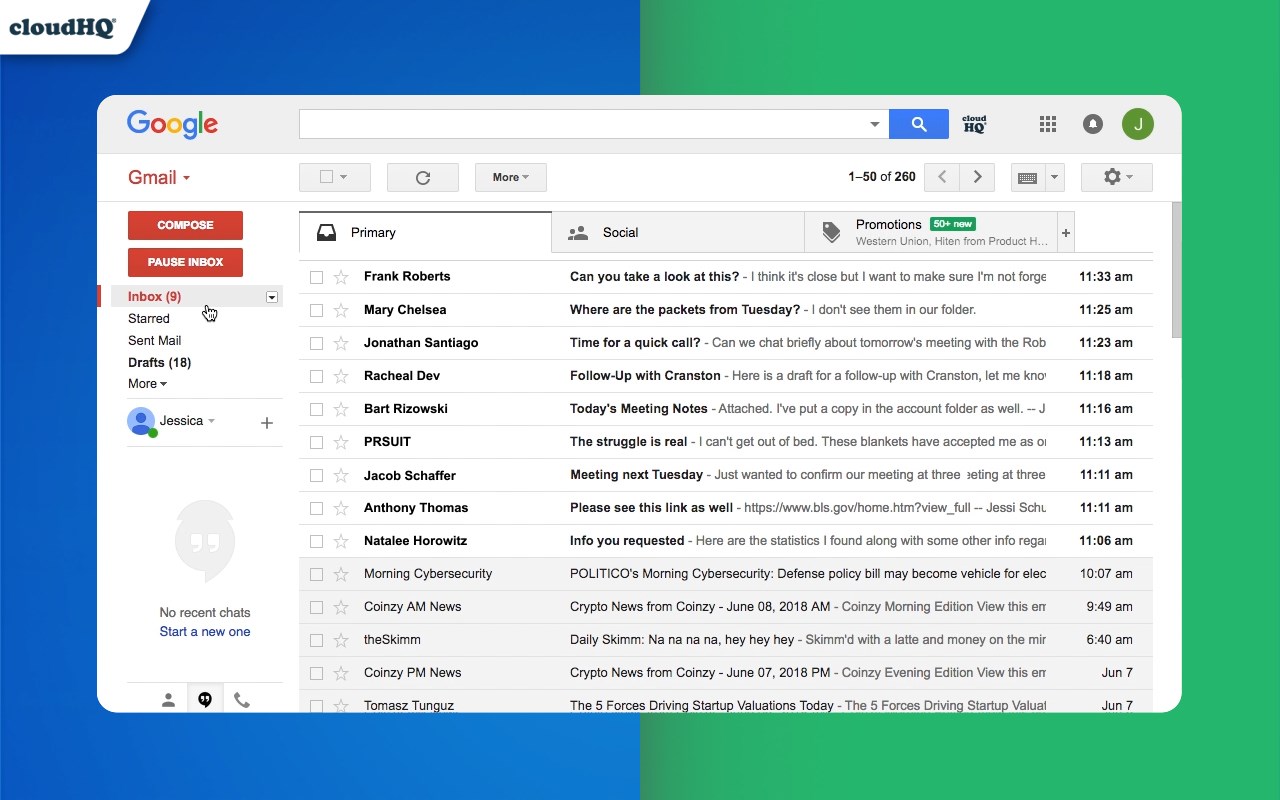Open the J account avatar
Image resolution: width=1280 pixels, height=800 pixels.
click(1138, 124)
